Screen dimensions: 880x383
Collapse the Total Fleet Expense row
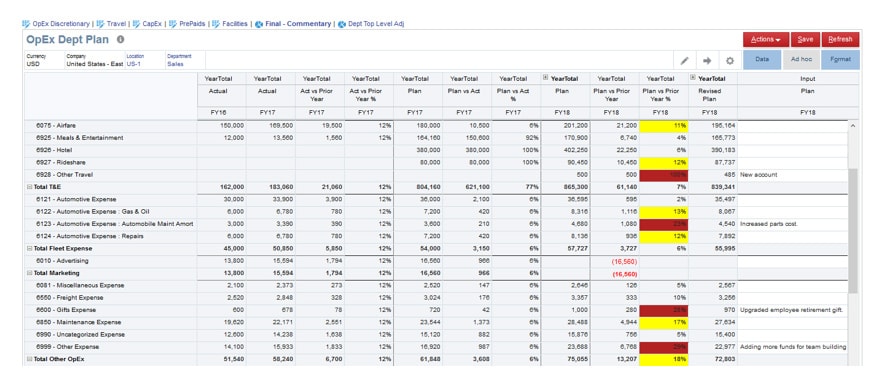point(30,248)
